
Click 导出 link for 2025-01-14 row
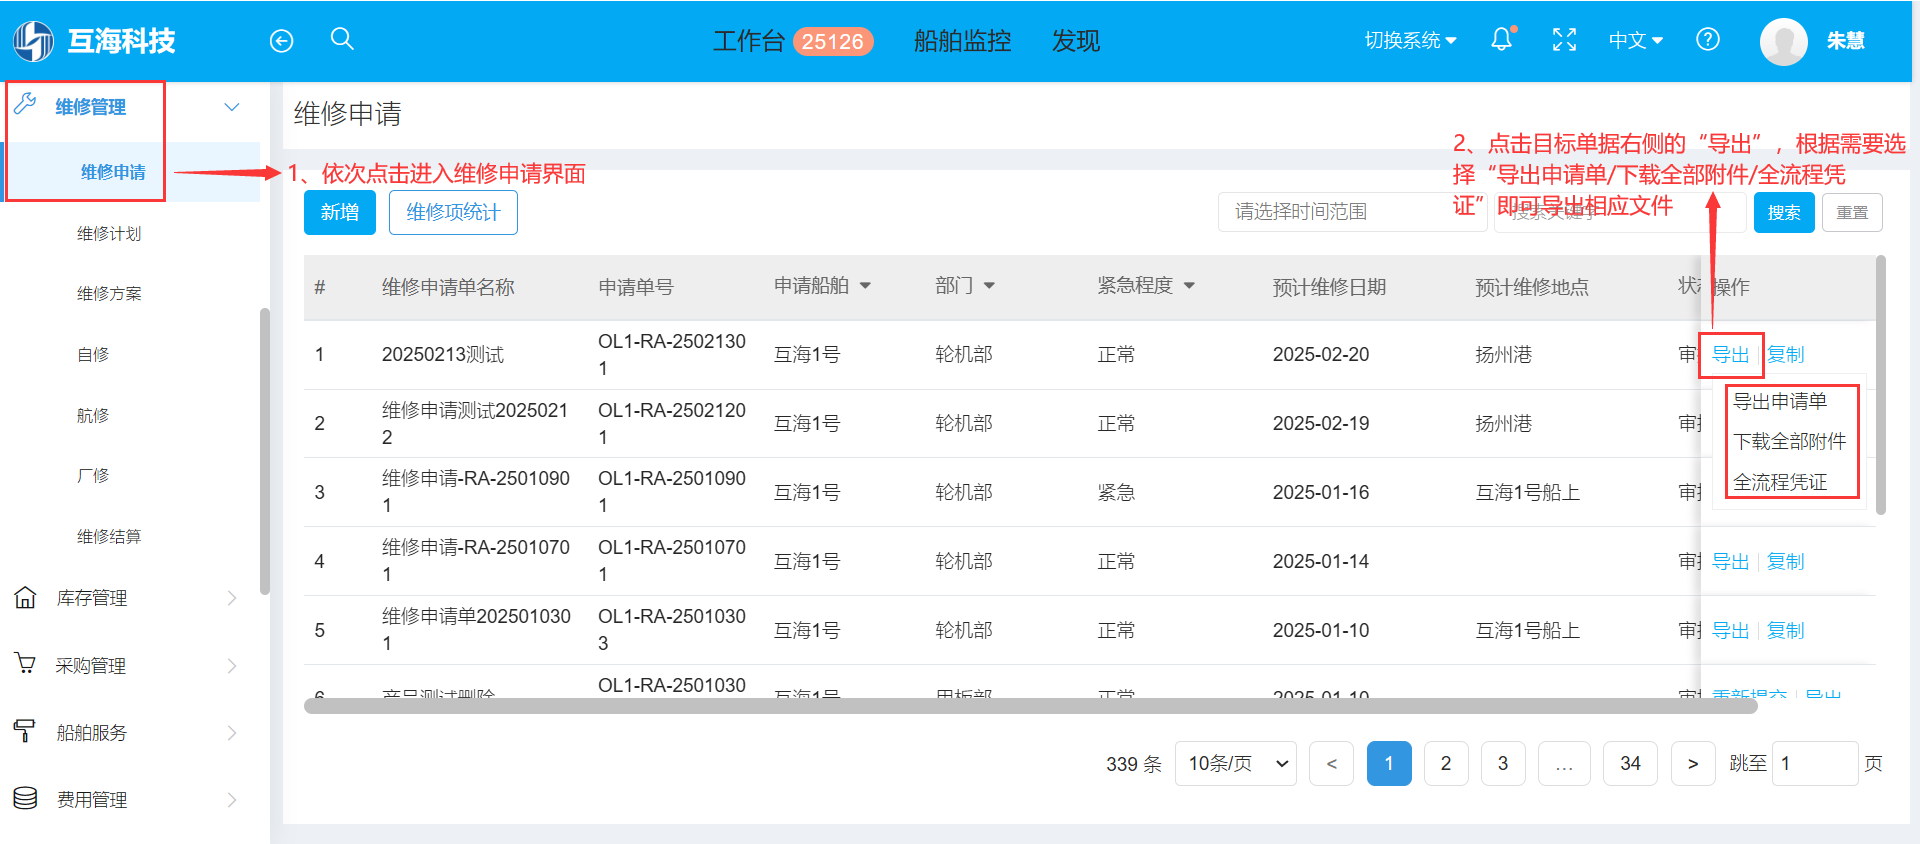click(x=1730, y=561)
